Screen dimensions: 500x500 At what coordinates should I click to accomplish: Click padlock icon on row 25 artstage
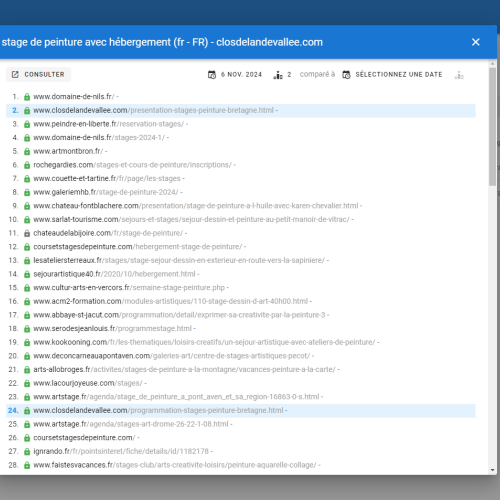point(27,424)
